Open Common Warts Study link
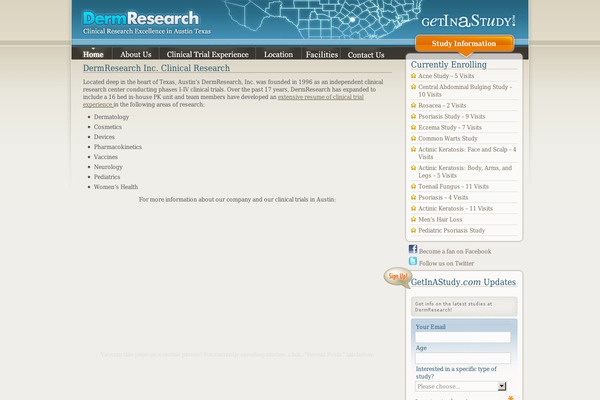The width and height of the screenshot is (600, 400). coord(448,139)
